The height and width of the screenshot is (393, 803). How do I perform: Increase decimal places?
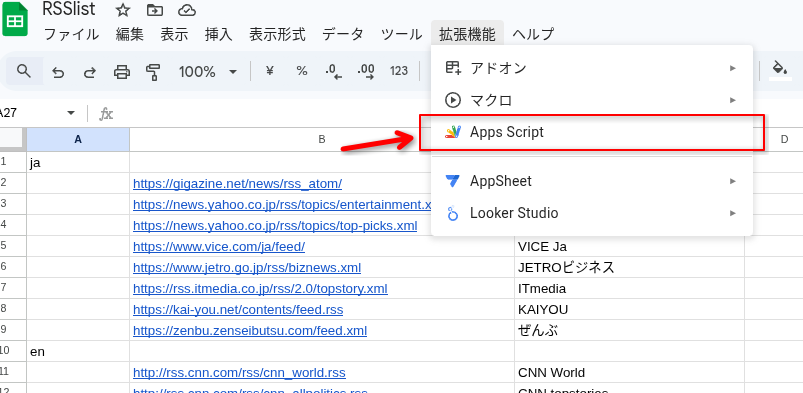pyautogui.click(x=366, y=71)
